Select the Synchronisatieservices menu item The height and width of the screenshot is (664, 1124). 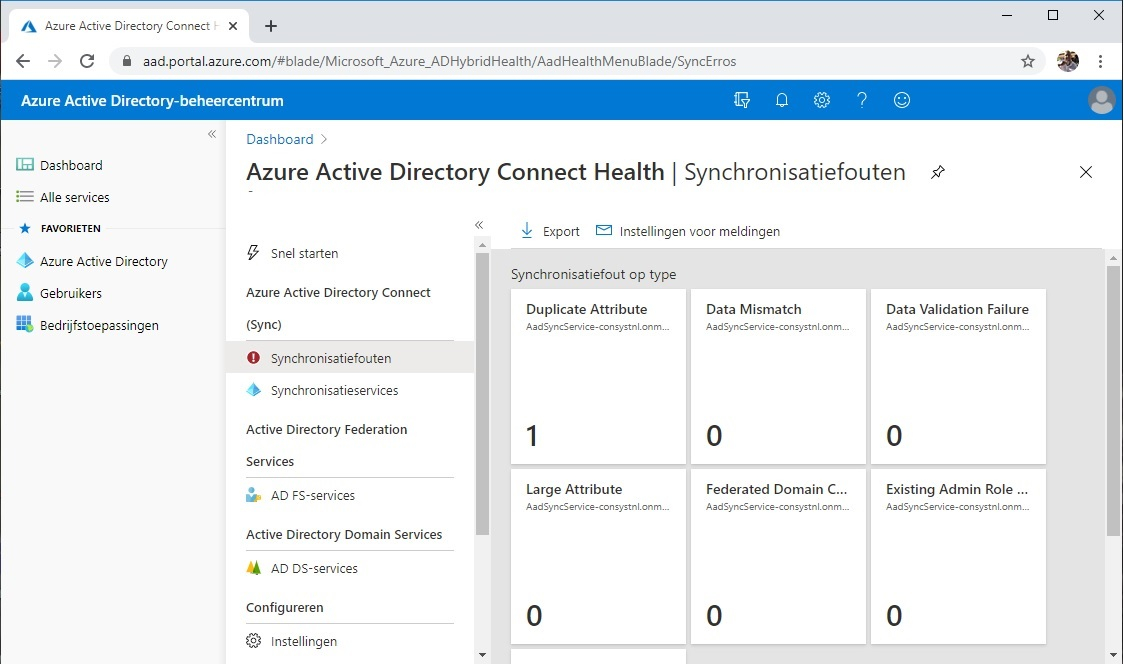(x=333, y=390)
